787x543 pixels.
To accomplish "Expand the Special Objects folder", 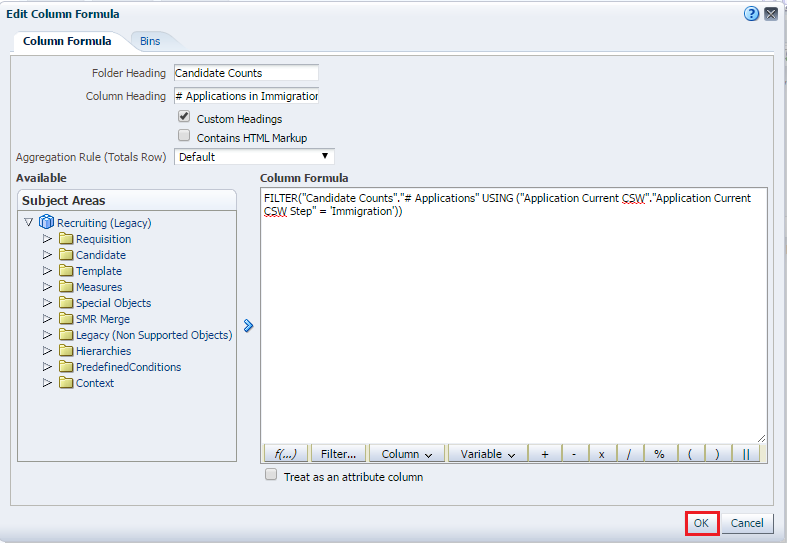I will pos(47,303).
